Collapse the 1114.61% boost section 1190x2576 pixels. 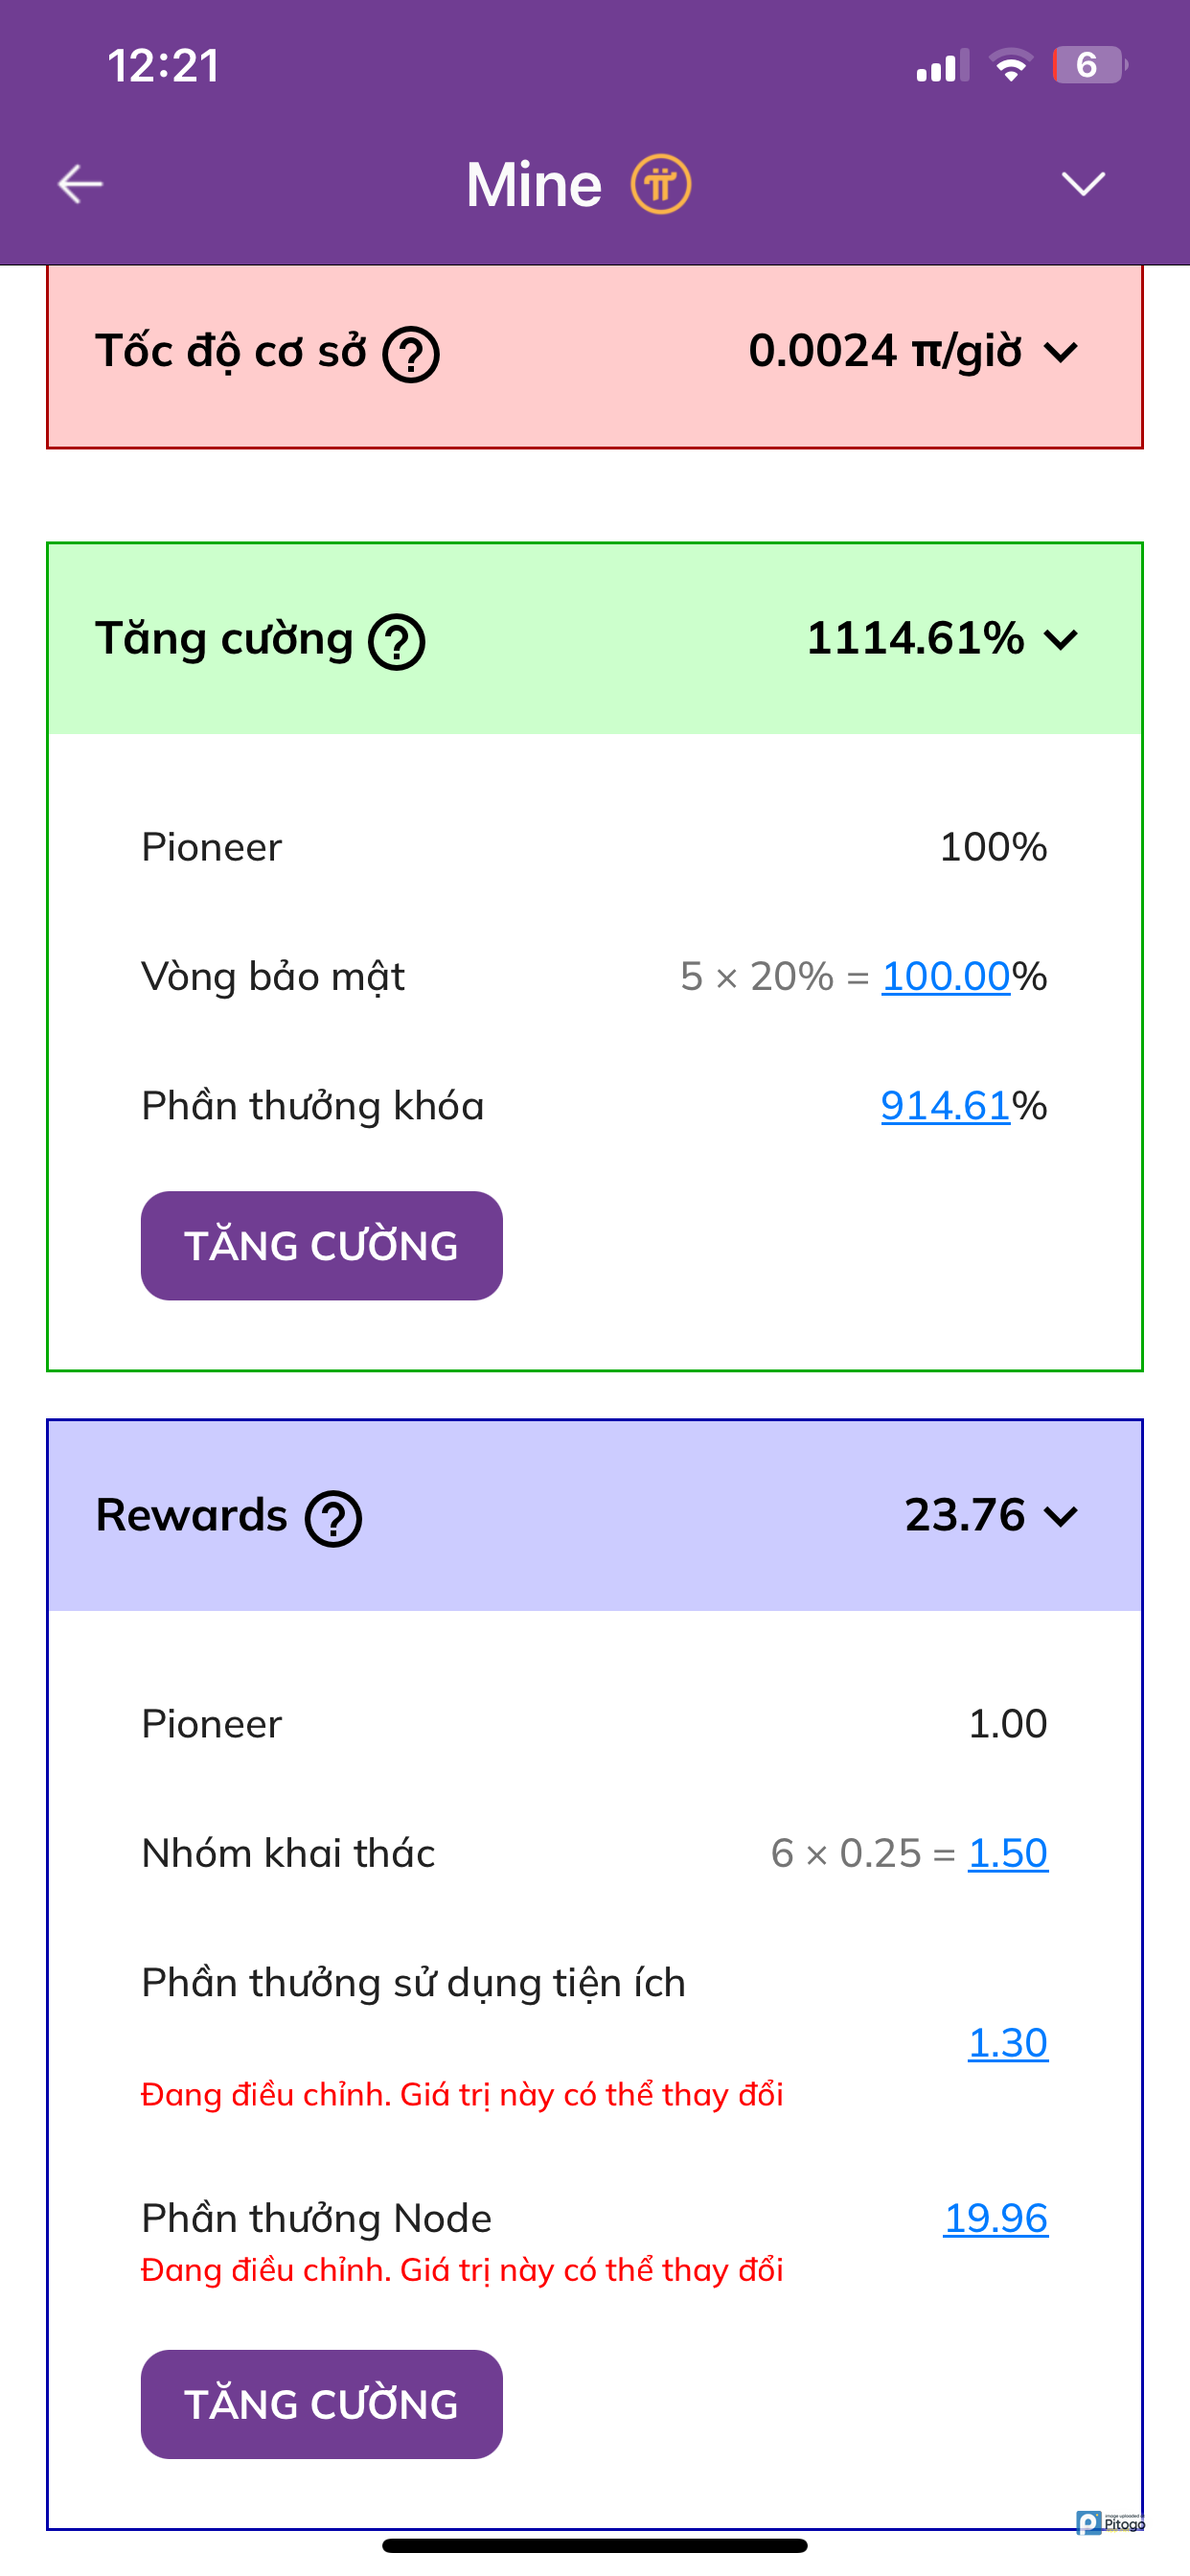[1061, 639]
